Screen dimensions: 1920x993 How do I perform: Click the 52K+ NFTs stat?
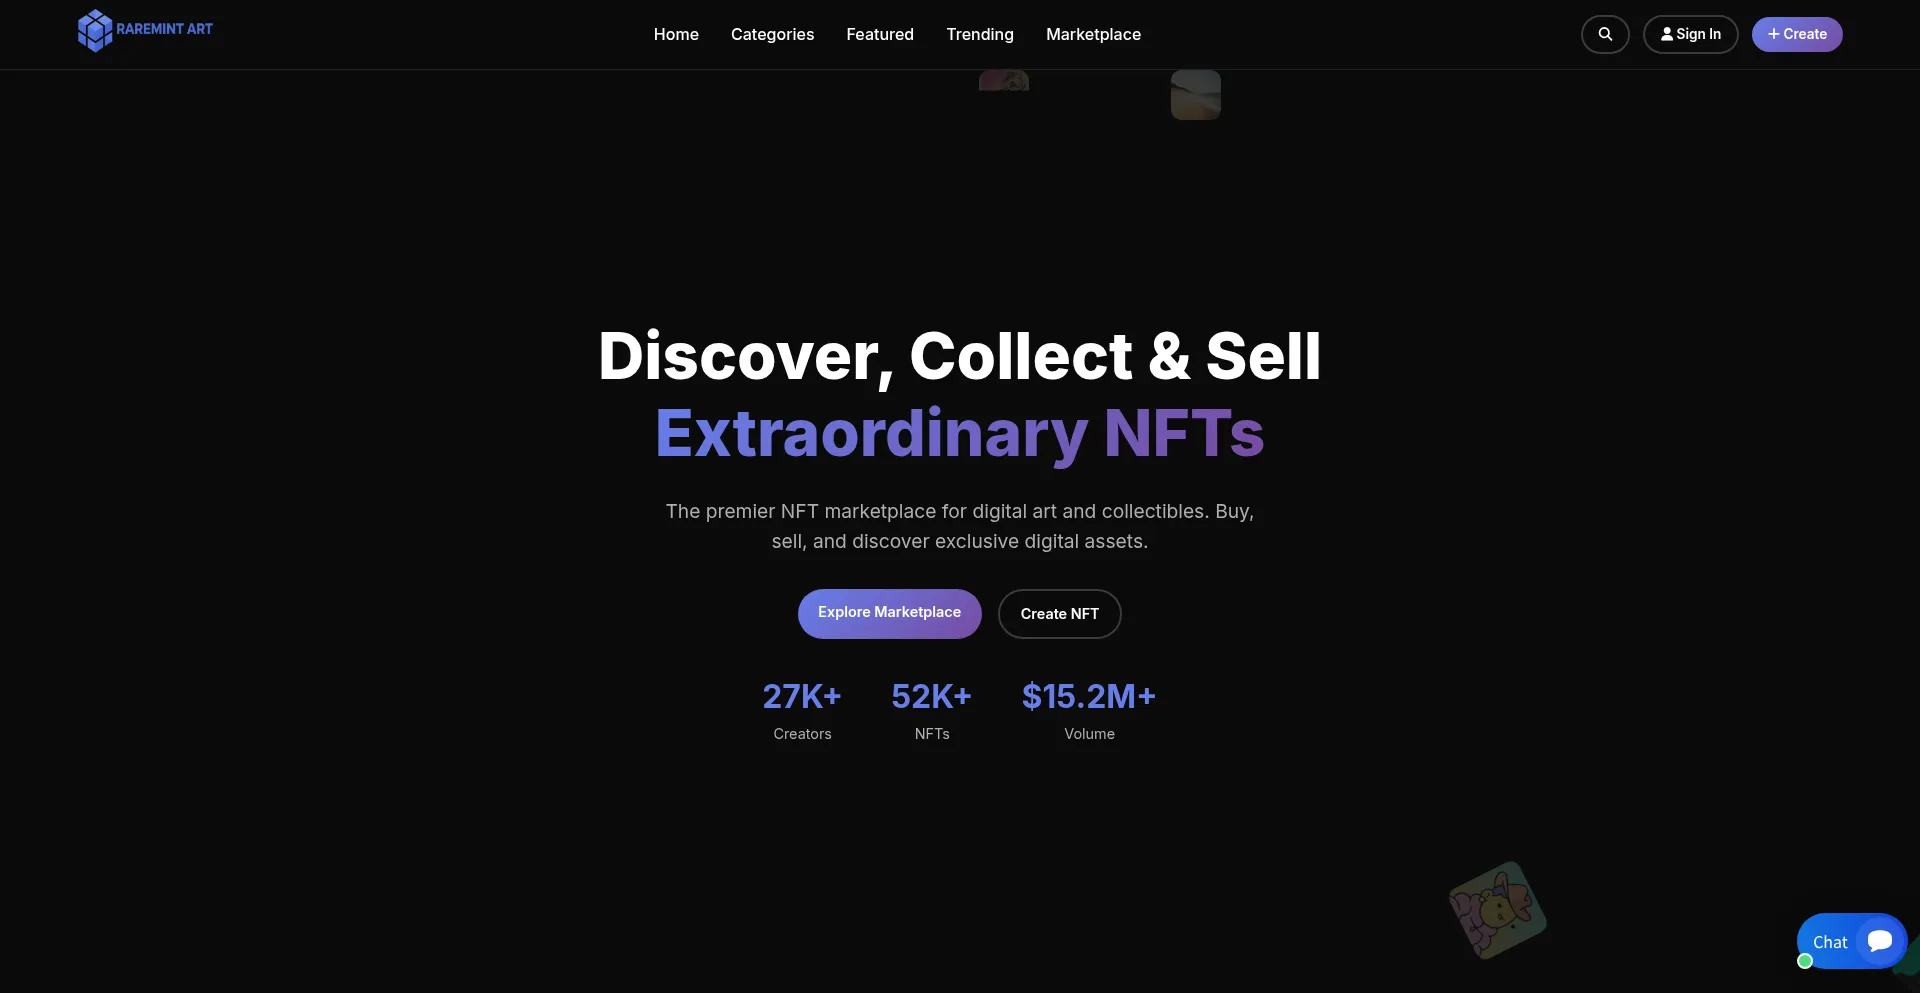(932, 711)
